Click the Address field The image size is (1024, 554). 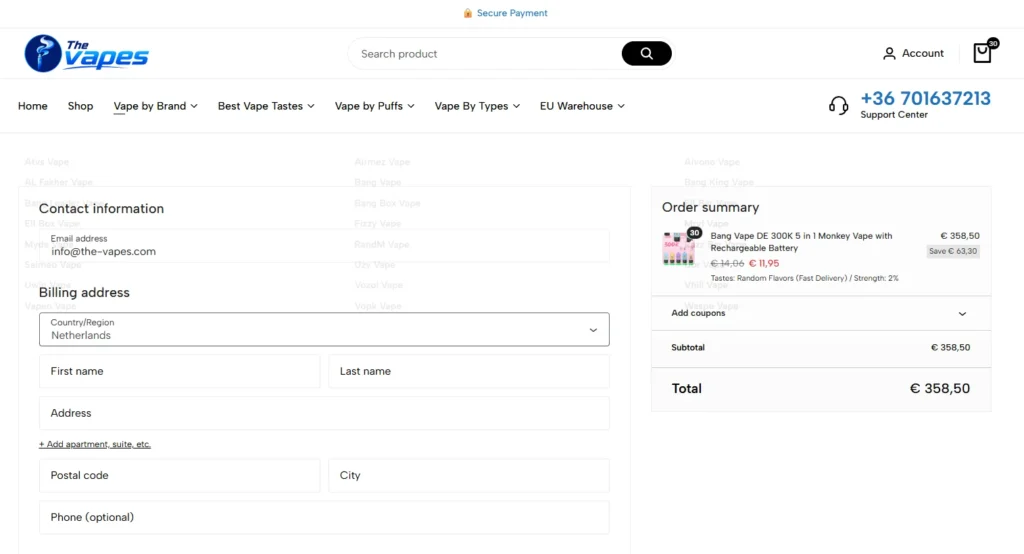point(324,413)
